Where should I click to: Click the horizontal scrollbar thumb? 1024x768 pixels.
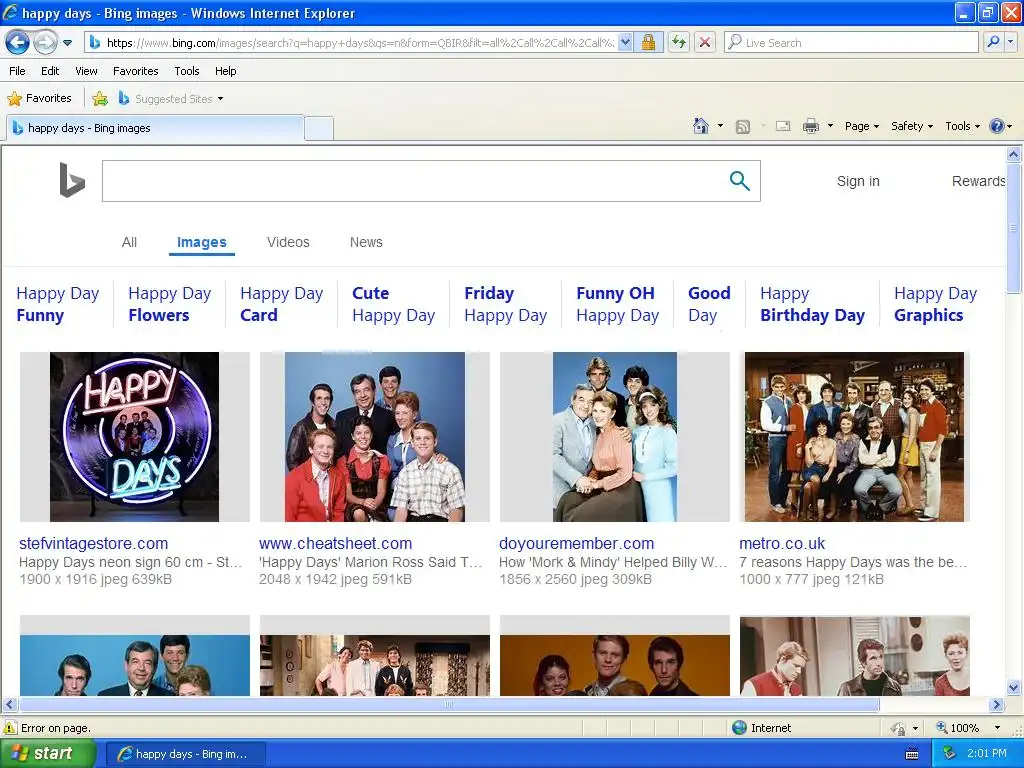click(x=449, y=705)
